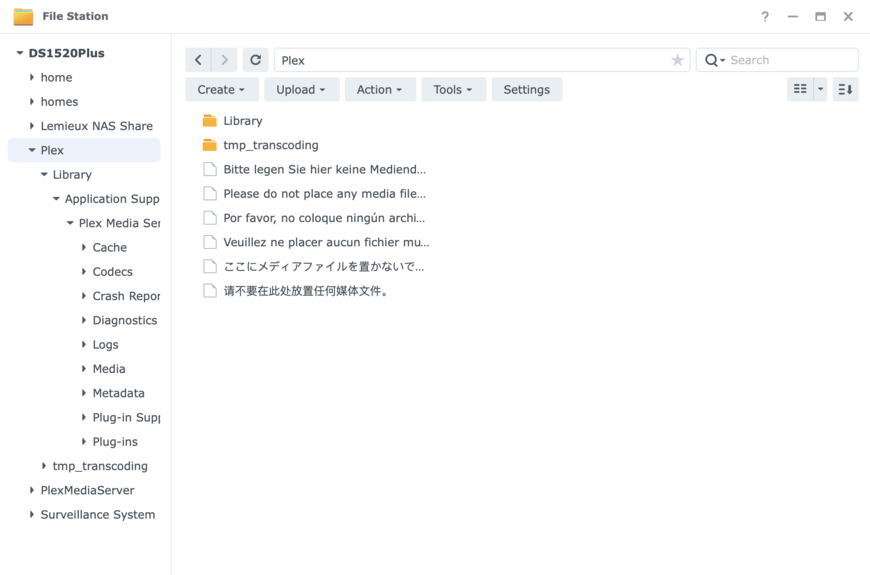This screenshot has width=870, height=575.
Task: Collapse the Library tree node arrow
Action: (x=44, y=174)
